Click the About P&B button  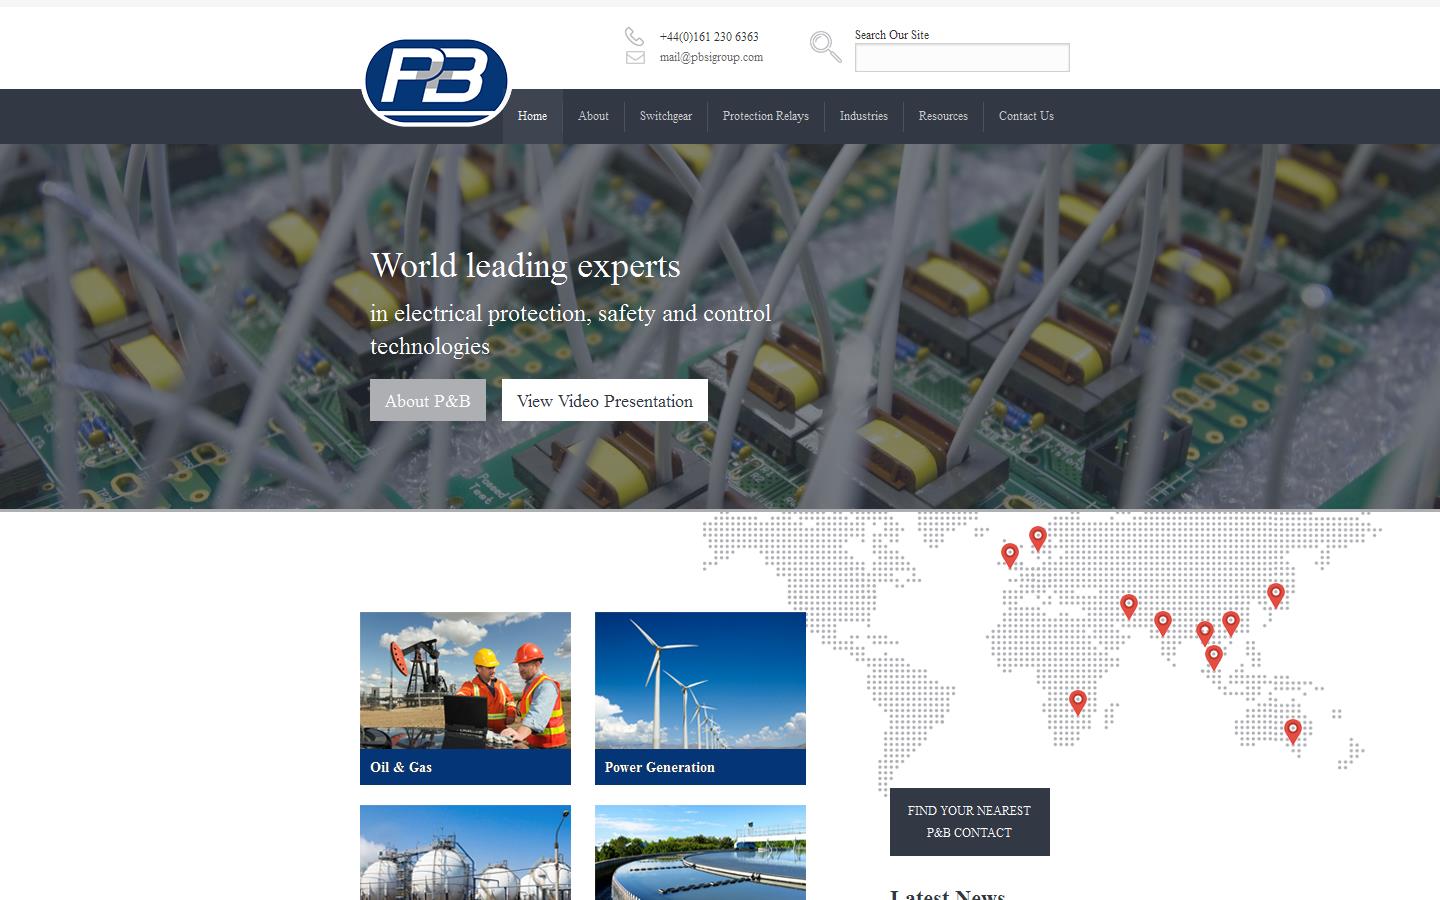427,400
